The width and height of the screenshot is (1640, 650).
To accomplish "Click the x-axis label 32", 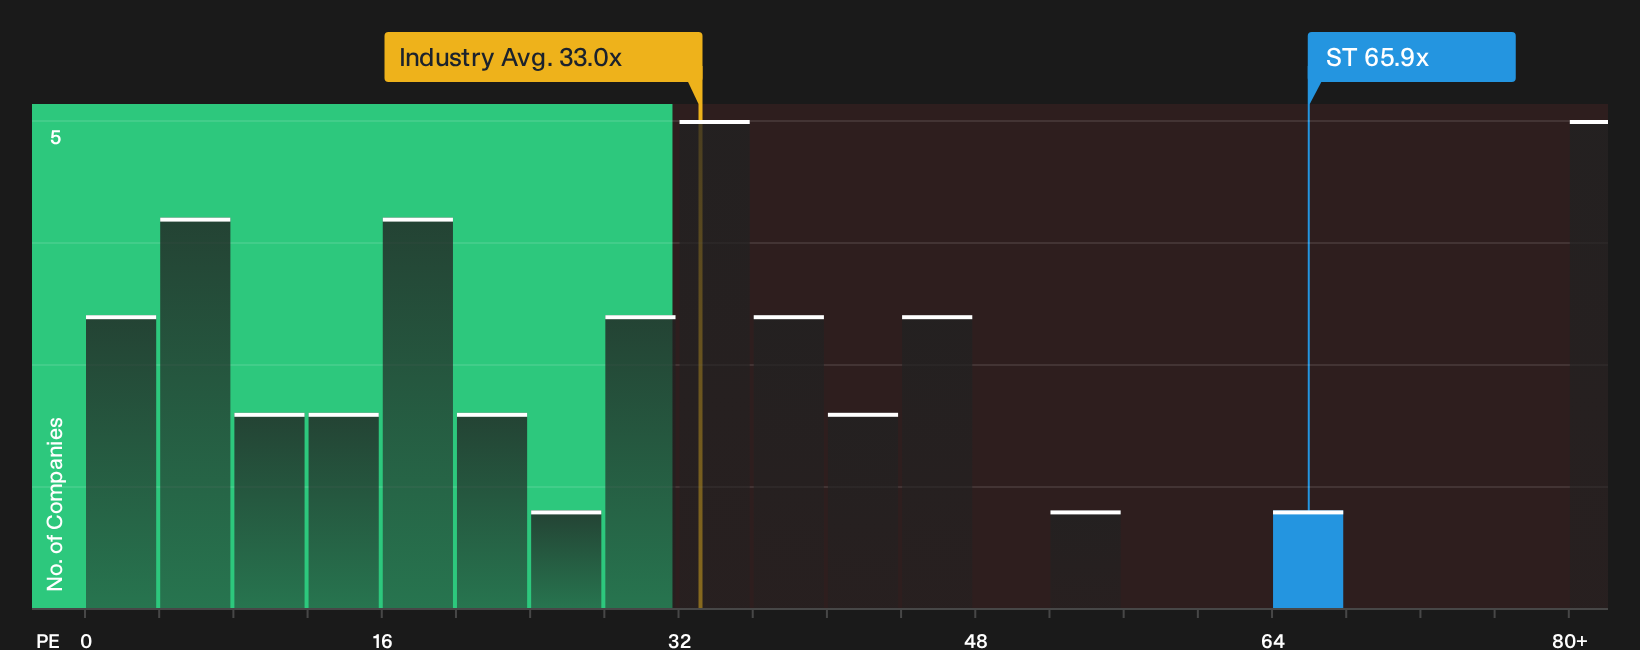I will pyautogui.click(x=679, y=640).
